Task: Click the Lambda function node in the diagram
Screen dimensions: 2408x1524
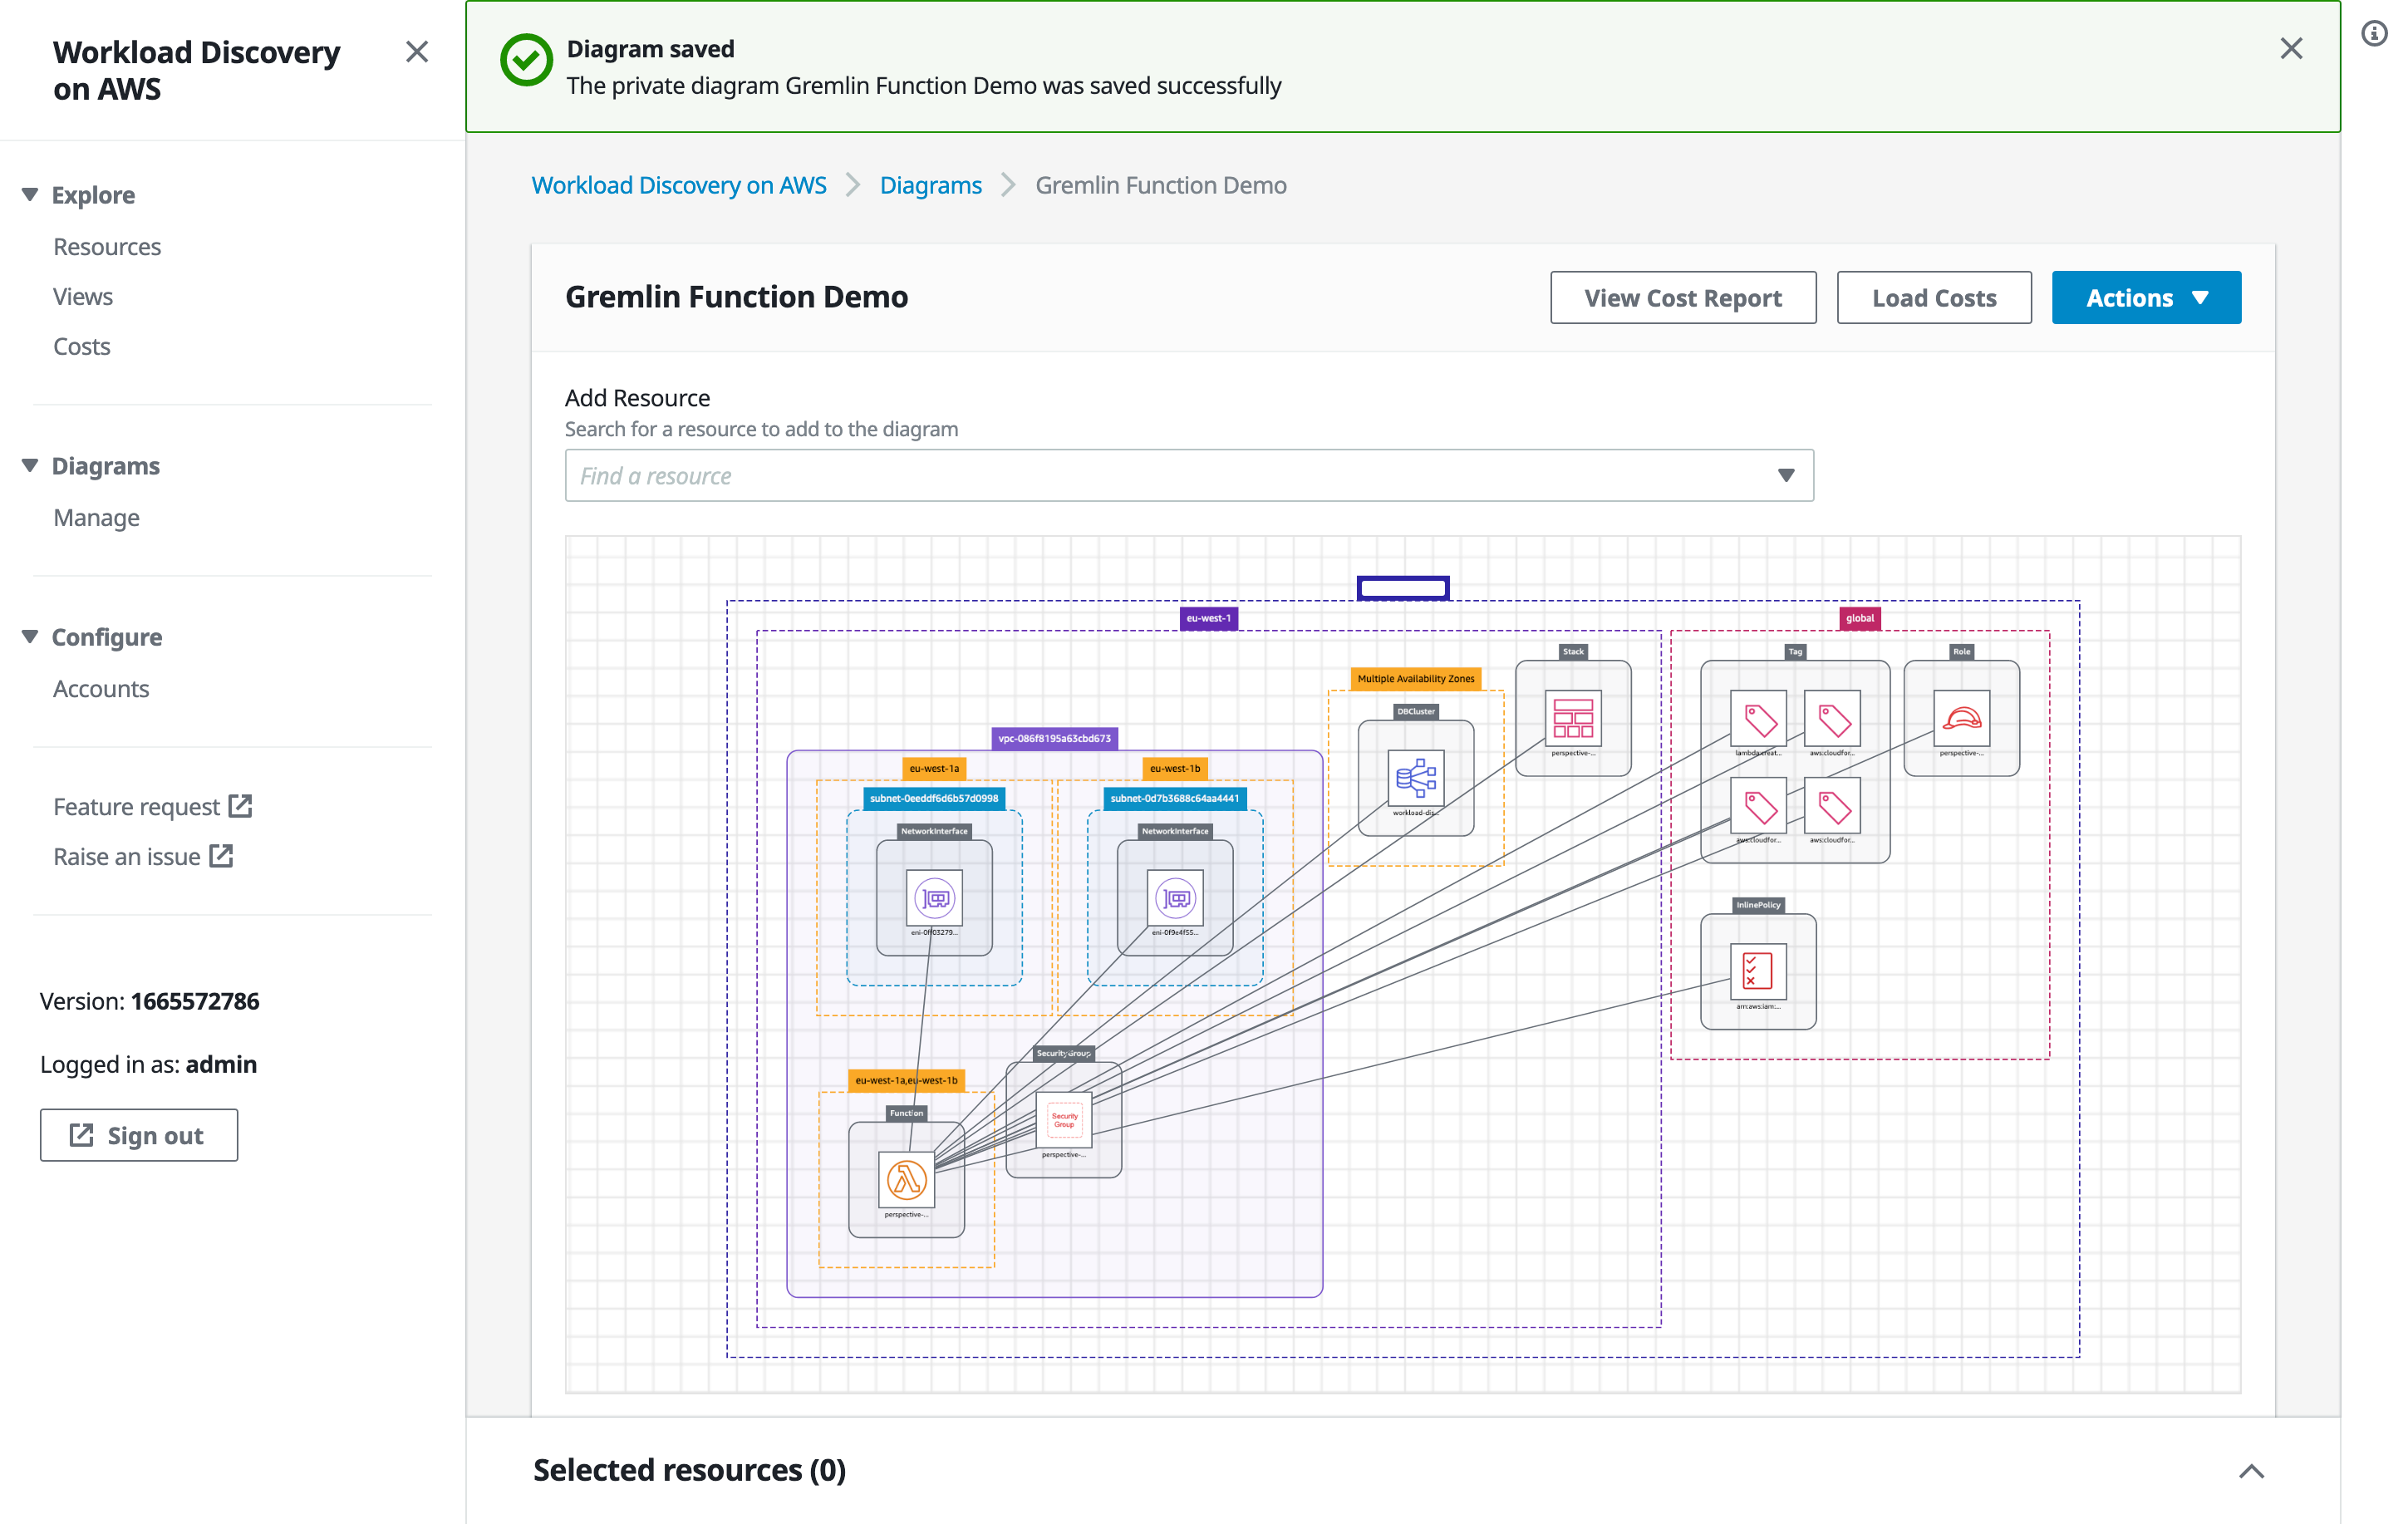Action: pyautogui.click(x=906, y=1180)
